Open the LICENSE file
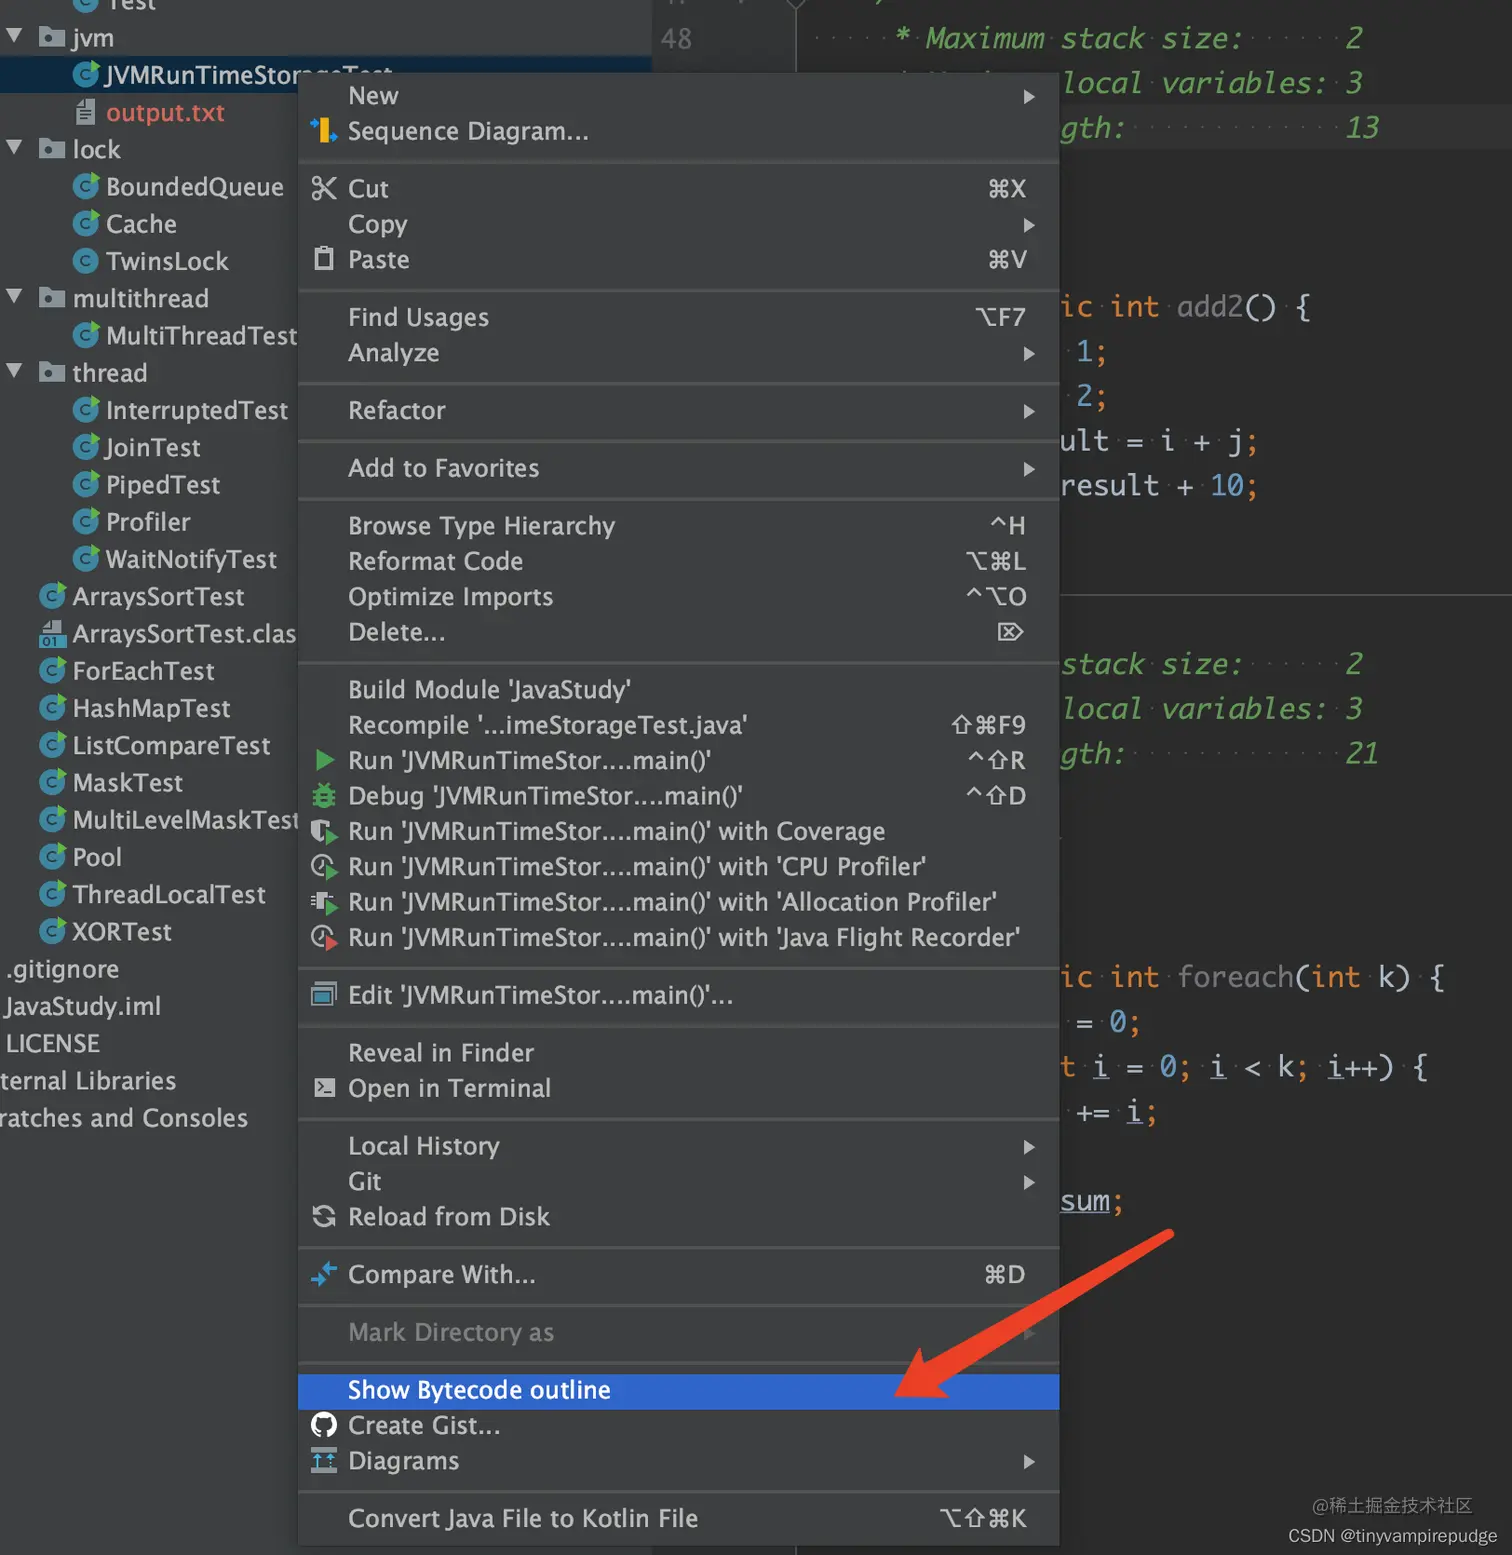The image size is (1512, 1555). pyautogui.click(x=53, y=1043)
